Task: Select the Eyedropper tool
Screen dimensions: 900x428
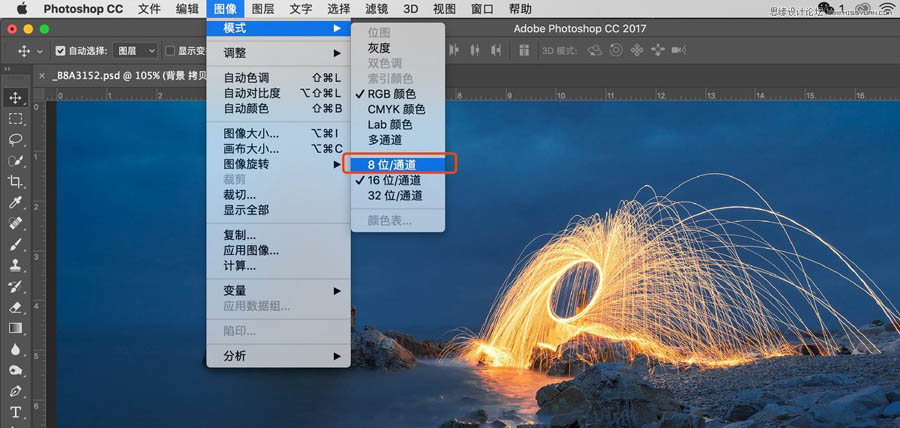Action: 15,203
